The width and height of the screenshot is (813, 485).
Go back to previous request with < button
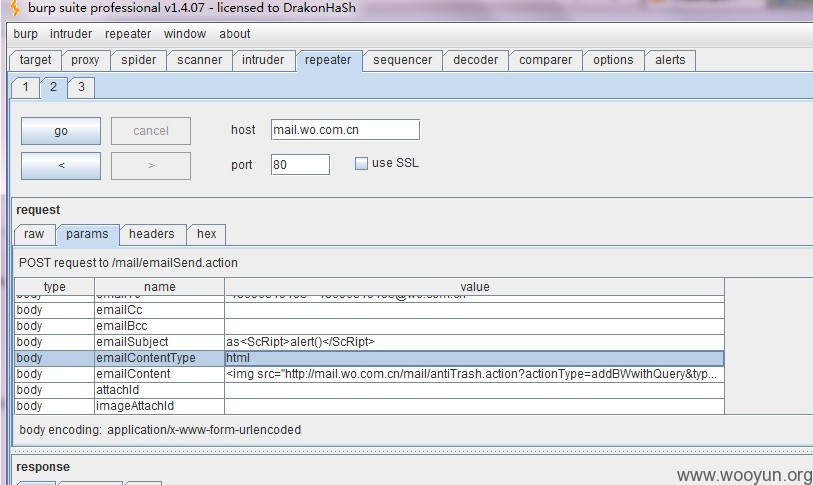coord(61,166)
